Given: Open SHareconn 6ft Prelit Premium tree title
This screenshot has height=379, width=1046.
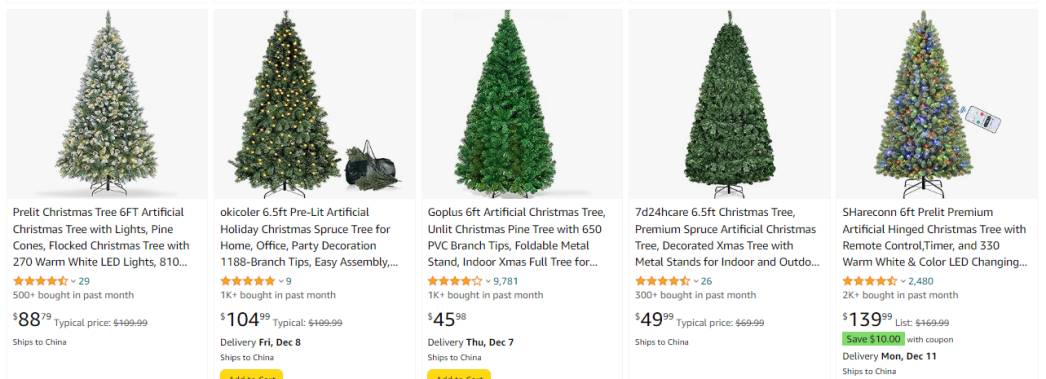Looking at the screenshot, I should click(935, 237).
